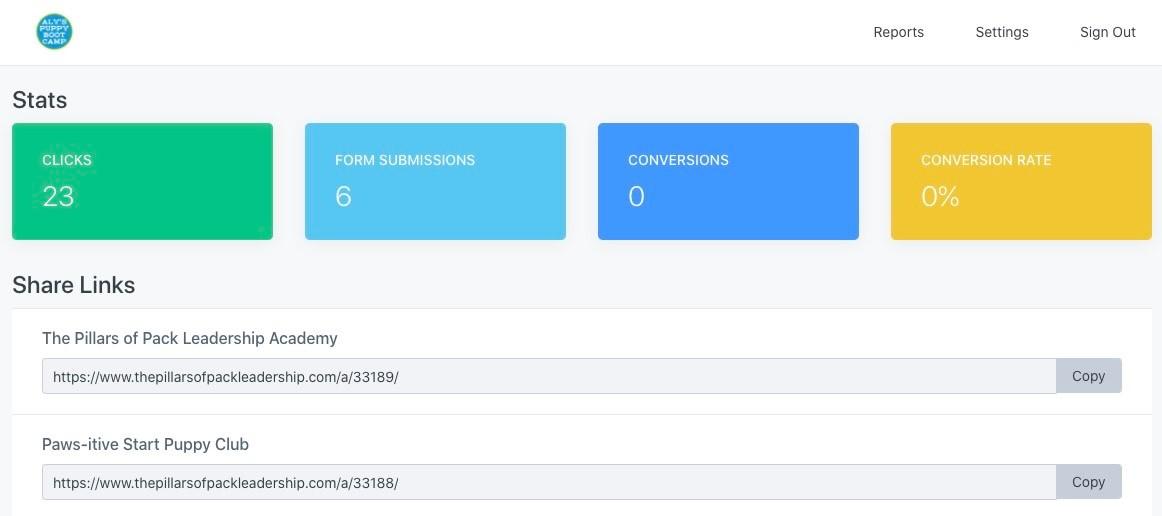Focus the URL field ending in 33188
The height and width of the screenshot is (516, 1162).
[x=548, y=482]
